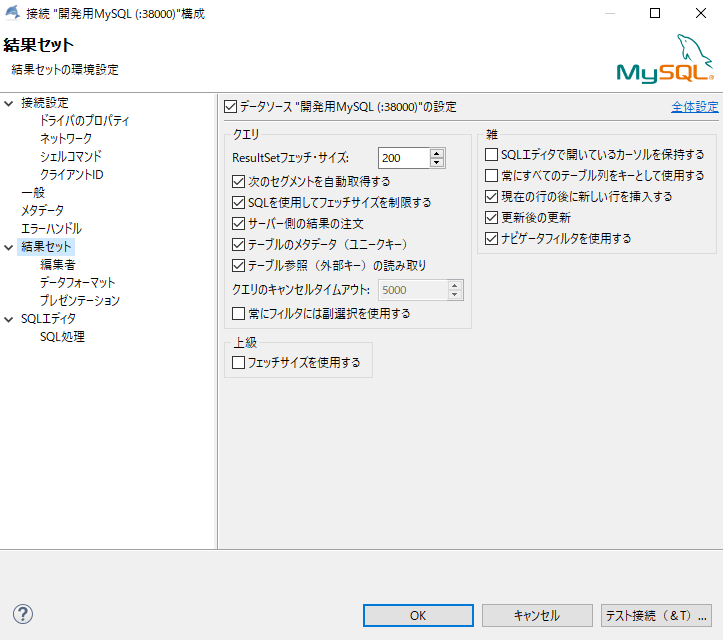Image resolution: width=723 pixels, height=640 pixels.
Task: Uncheck 現在の行の後に新しい行を挿入する
Action: [492, 196]
